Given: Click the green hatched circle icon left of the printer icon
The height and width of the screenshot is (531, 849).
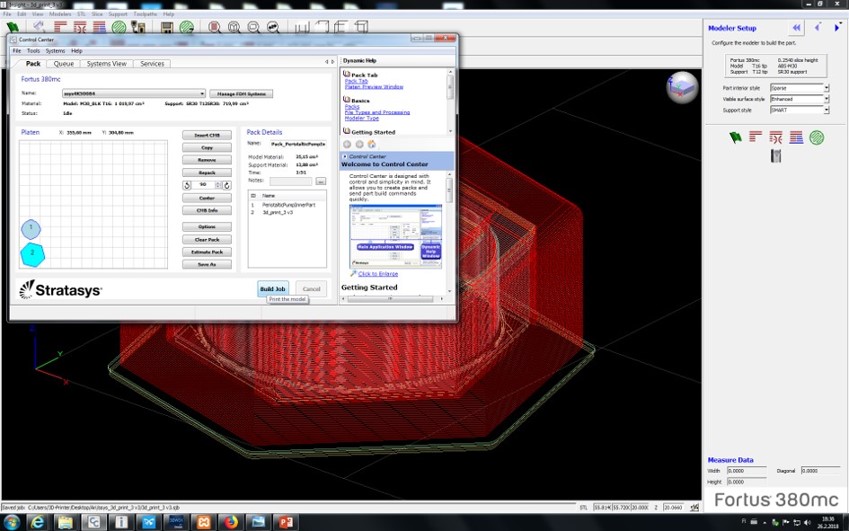Looking at the screenshot, I should tap(119, 27).
